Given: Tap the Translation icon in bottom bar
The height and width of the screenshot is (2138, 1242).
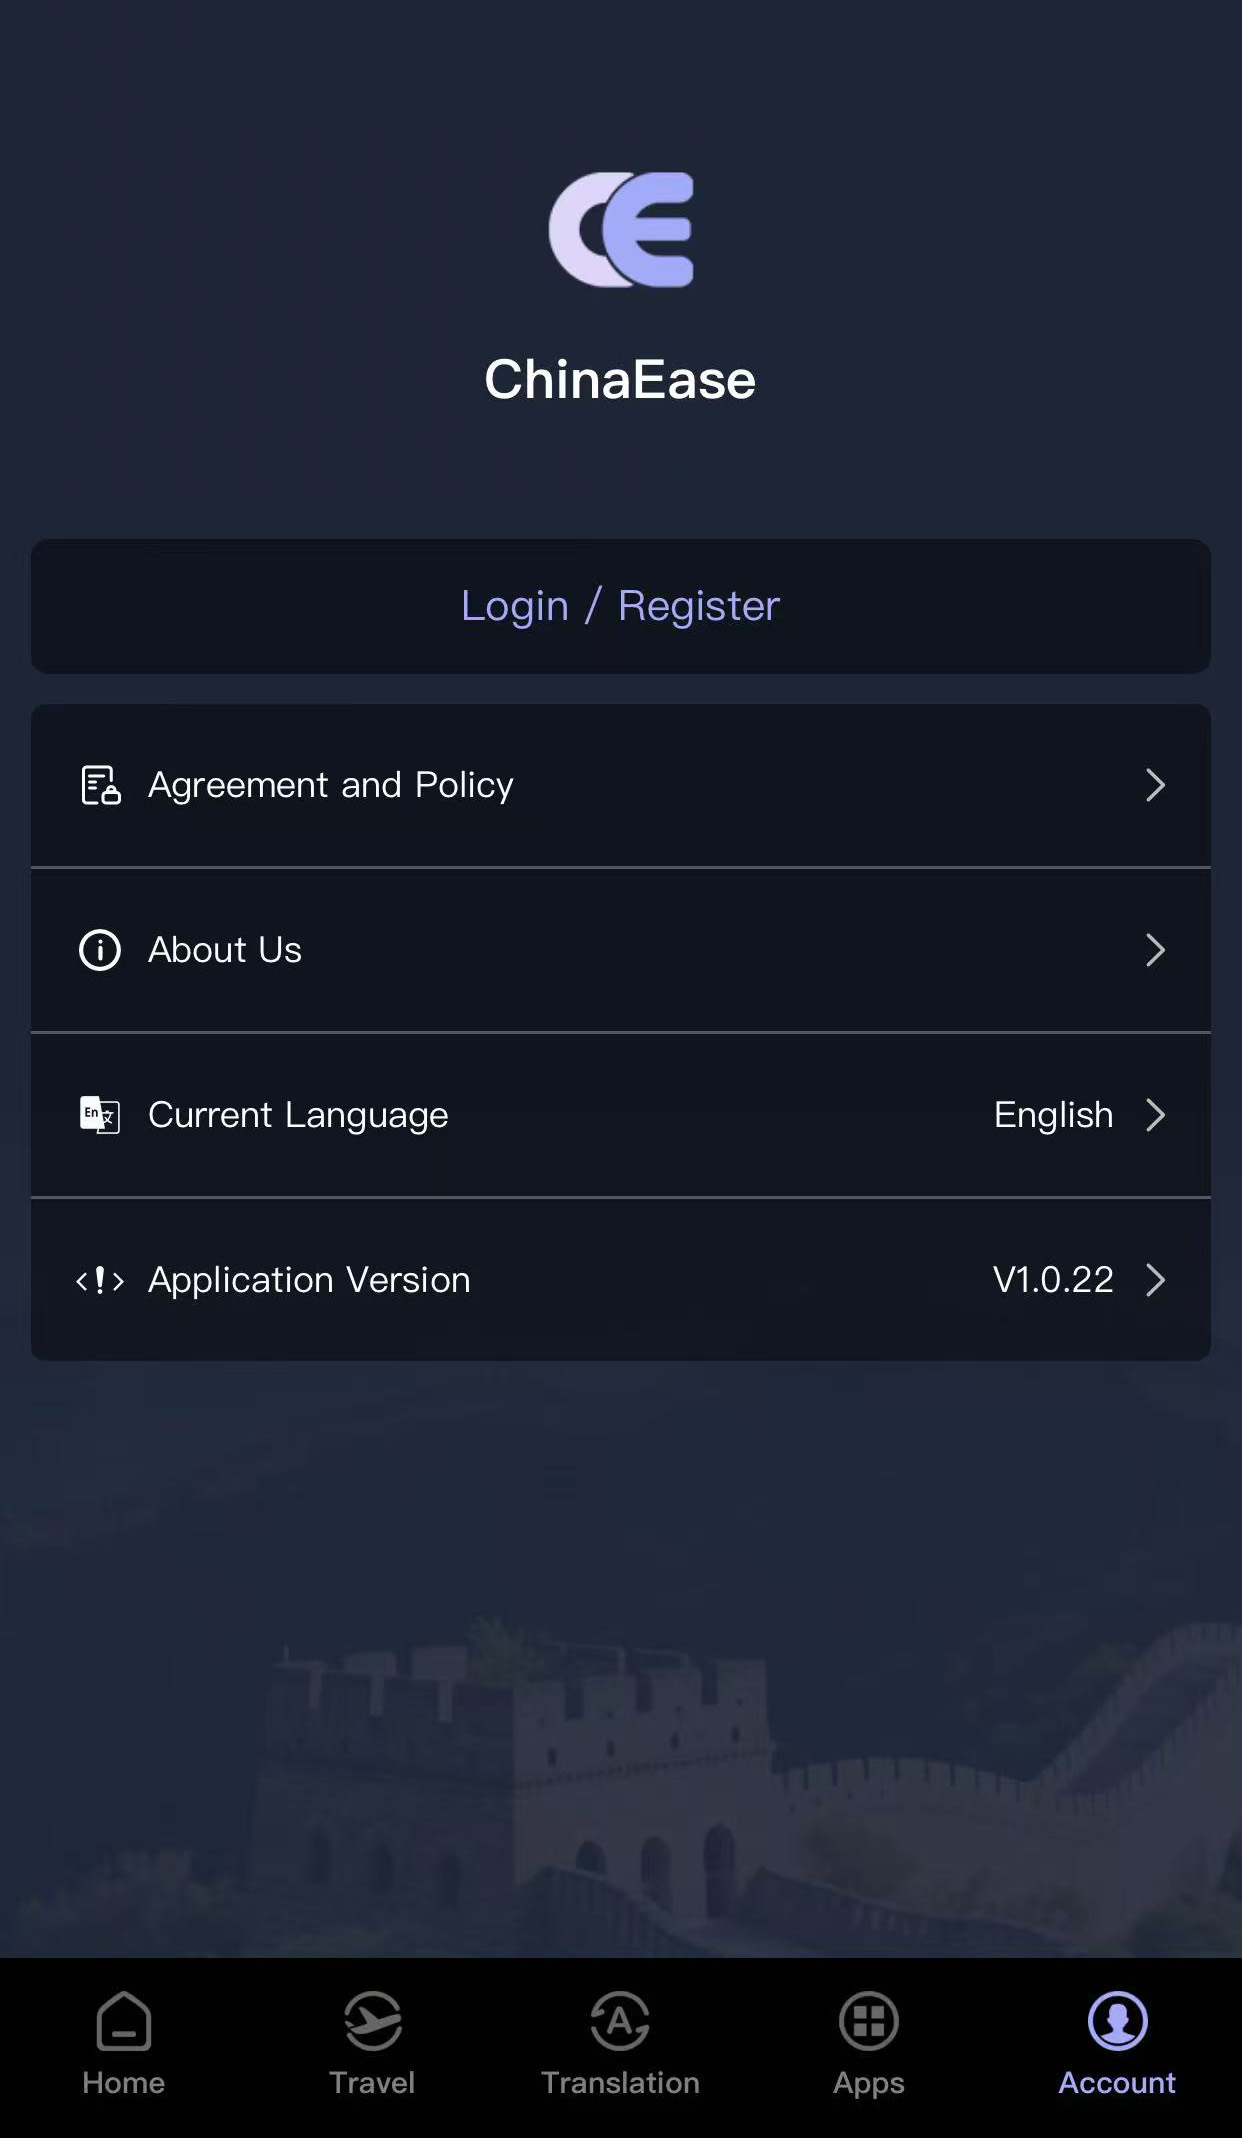Looking at the screenshot, I should pyautogui.click(x=620, y=2020).
